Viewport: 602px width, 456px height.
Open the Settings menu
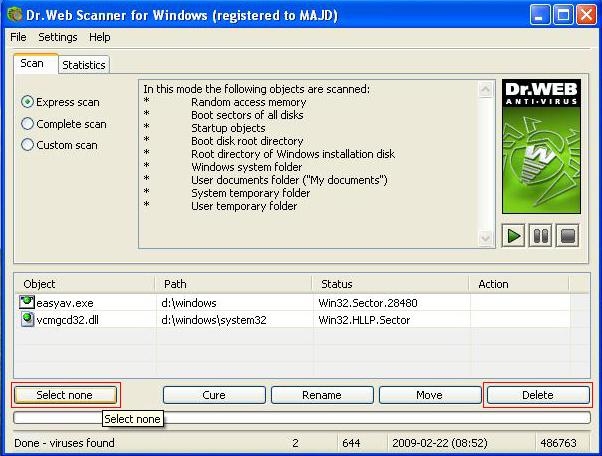[x=58, y=37]
